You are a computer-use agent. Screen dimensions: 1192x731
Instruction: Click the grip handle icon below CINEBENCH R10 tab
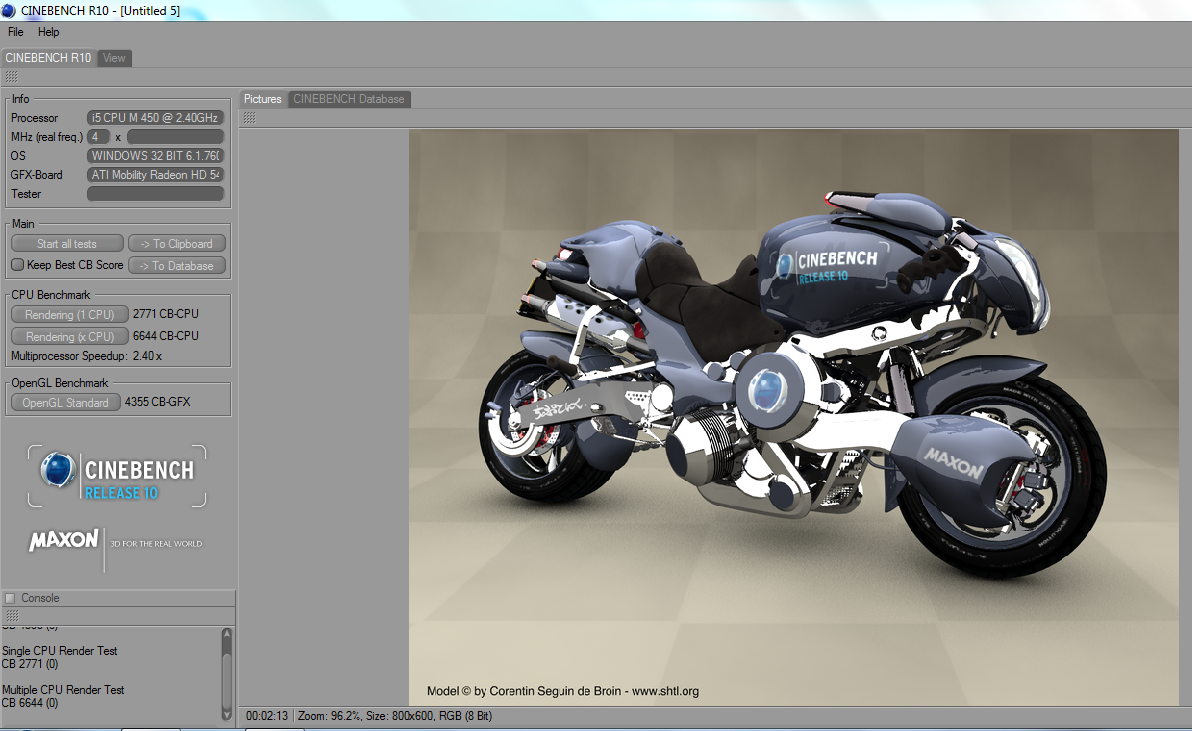click(11, 77)
